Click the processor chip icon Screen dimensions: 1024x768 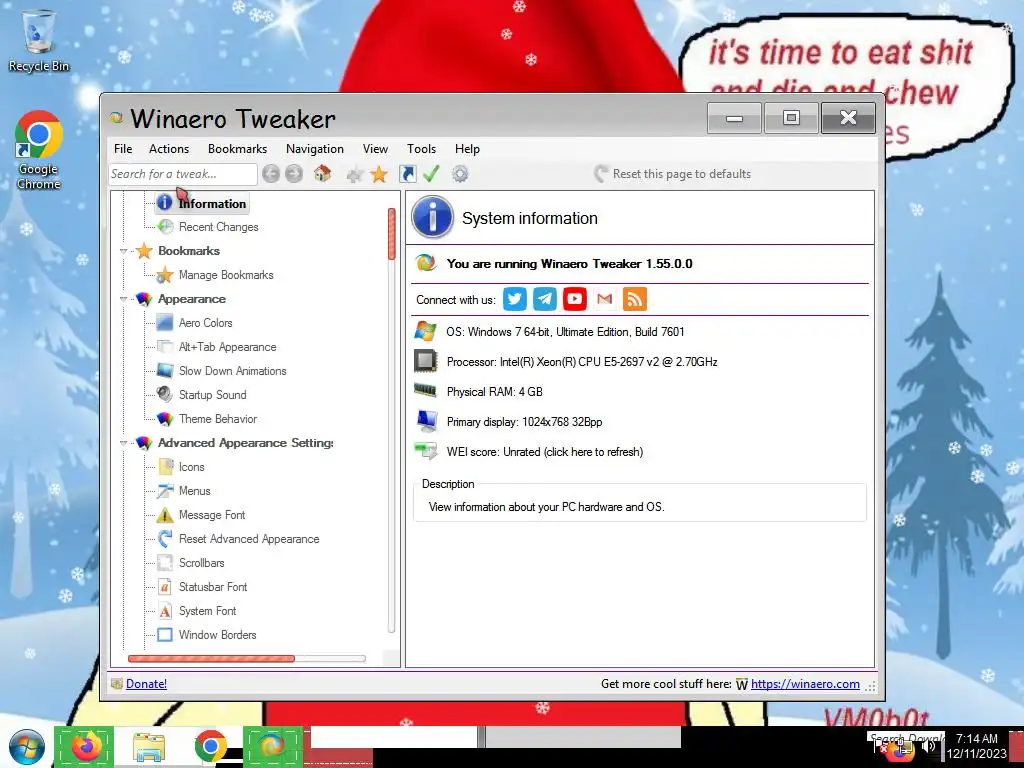point(426,361)
